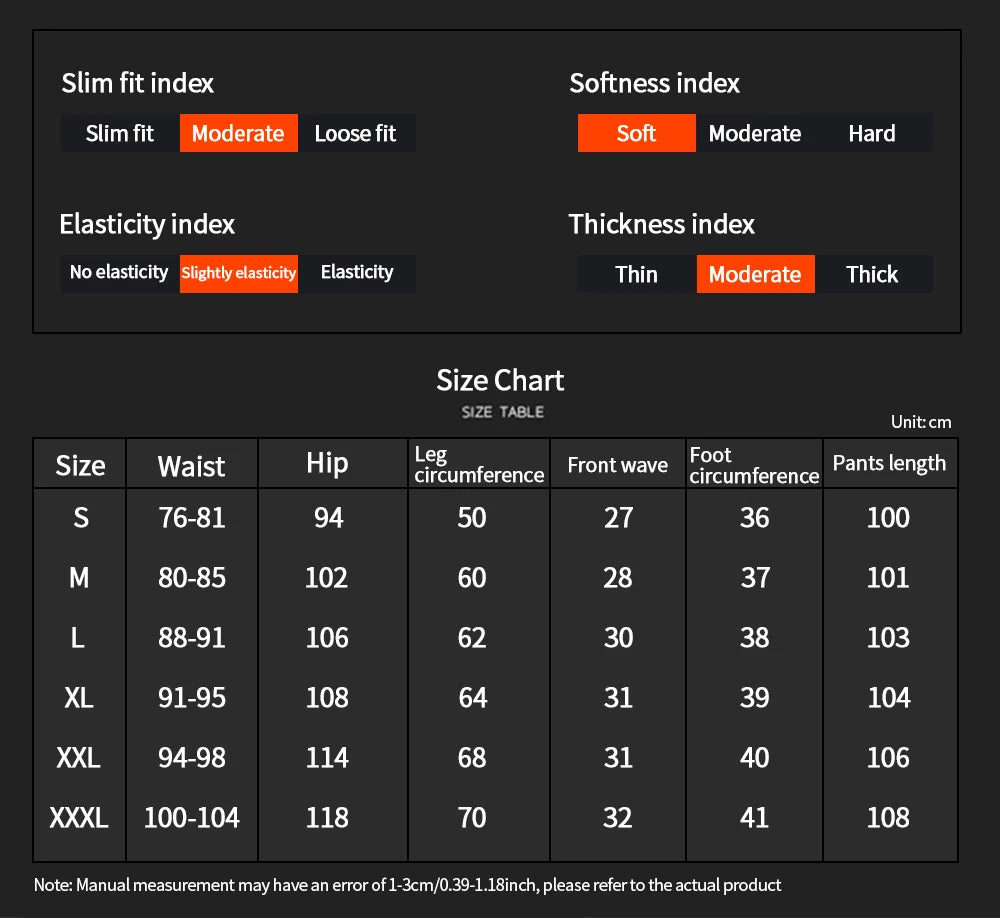1000x918 pixels.
Task: Choose Thin in the Thickness index
Action: coord(636,274)
